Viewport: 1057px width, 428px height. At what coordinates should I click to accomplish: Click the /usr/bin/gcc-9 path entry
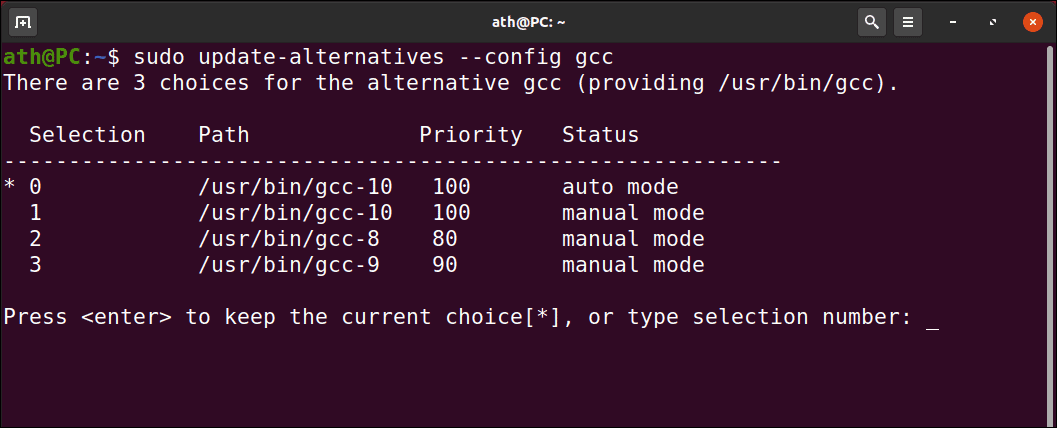pyautogui.click(x=289, y=265)
